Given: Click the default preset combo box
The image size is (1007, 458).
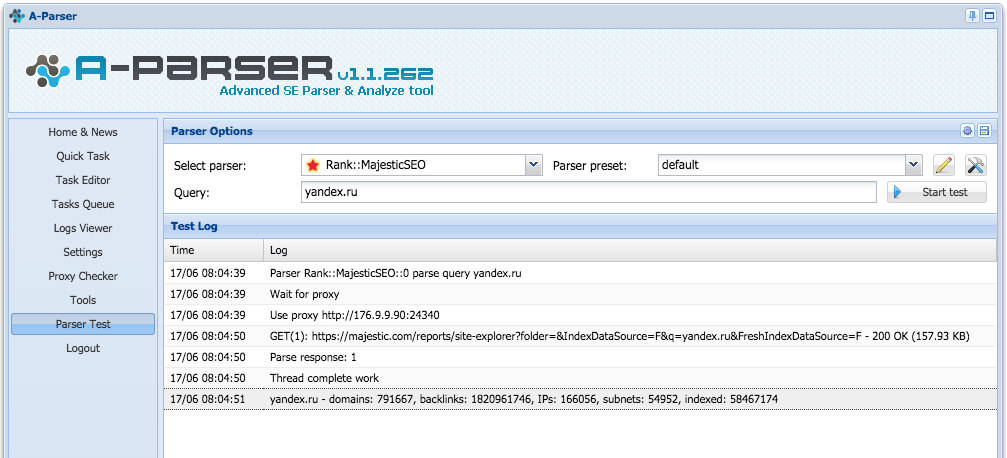Looking at the screenshot, I should click(790, 165).
